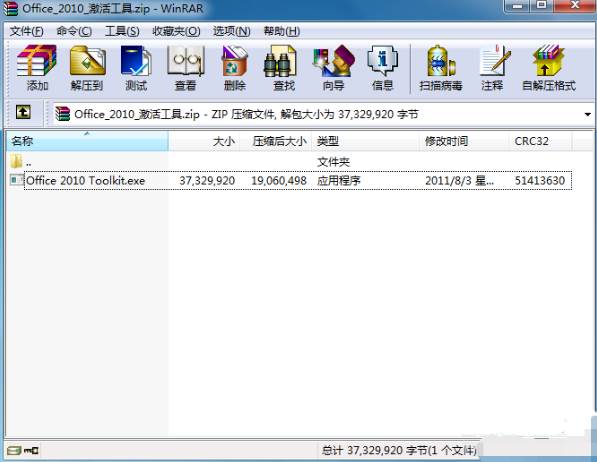Screen dimensions: 597x462
Task: Open the 帮助(H) menu
Action: click(x=282, y=31)
